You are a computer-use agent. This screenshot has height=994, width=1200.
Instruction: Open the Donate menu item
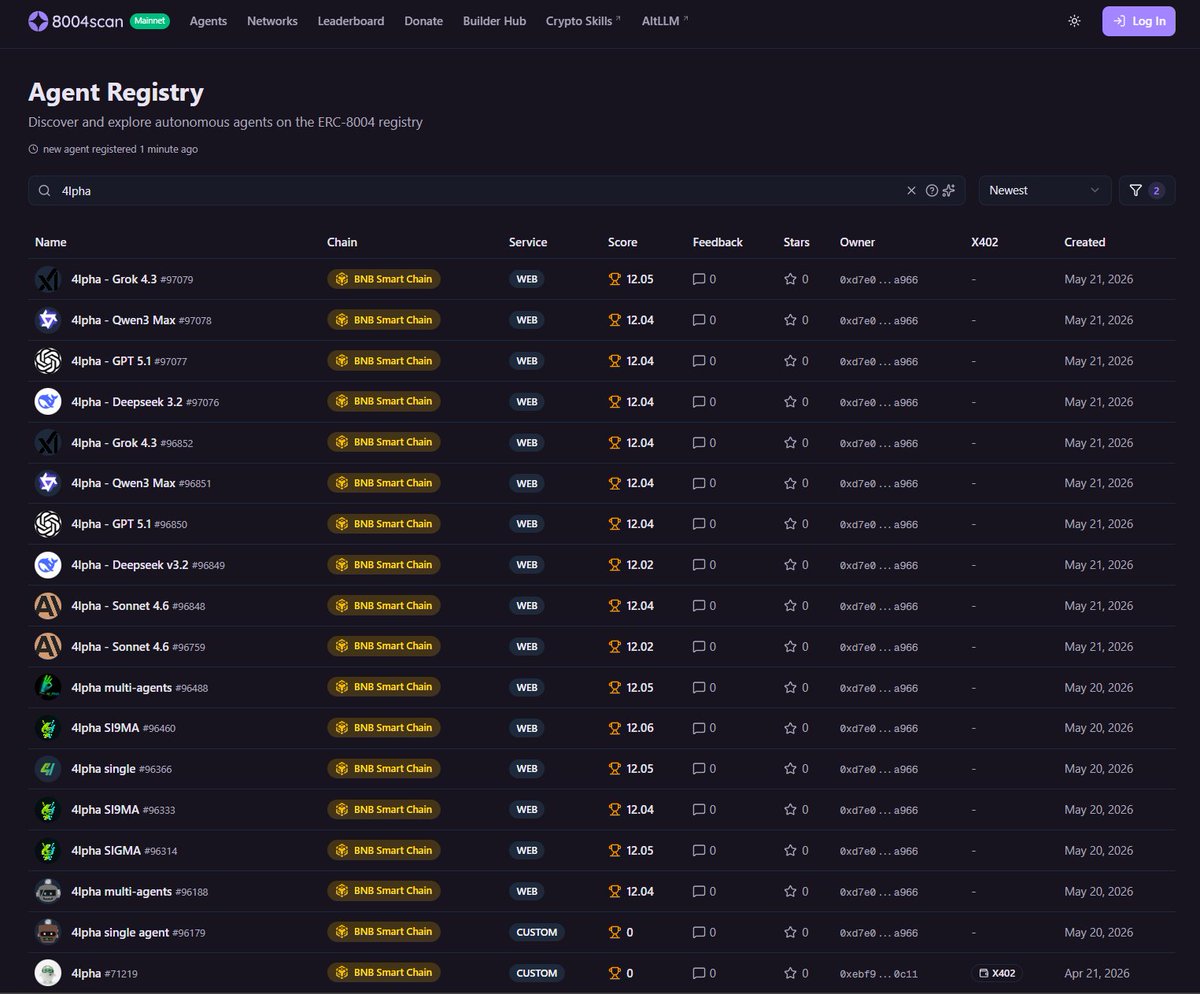423,21
